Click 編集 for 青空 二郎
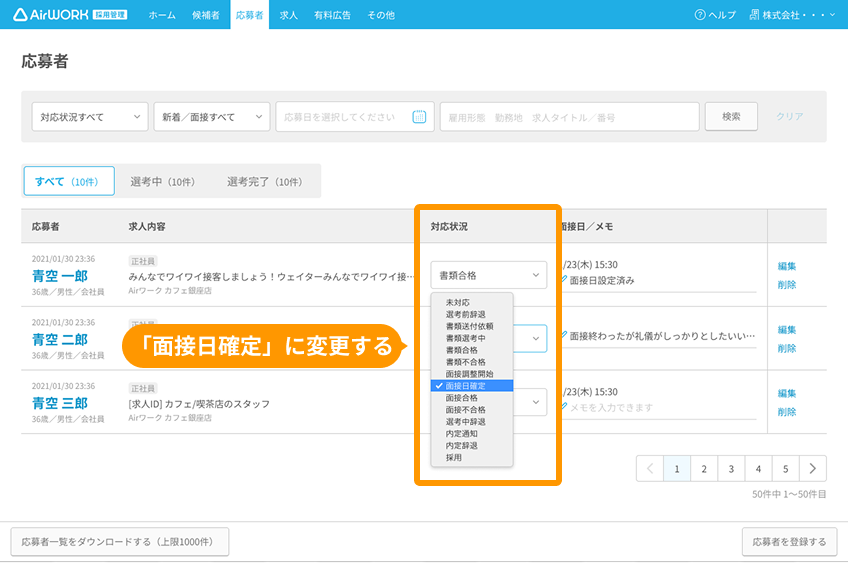 (787, 330)
